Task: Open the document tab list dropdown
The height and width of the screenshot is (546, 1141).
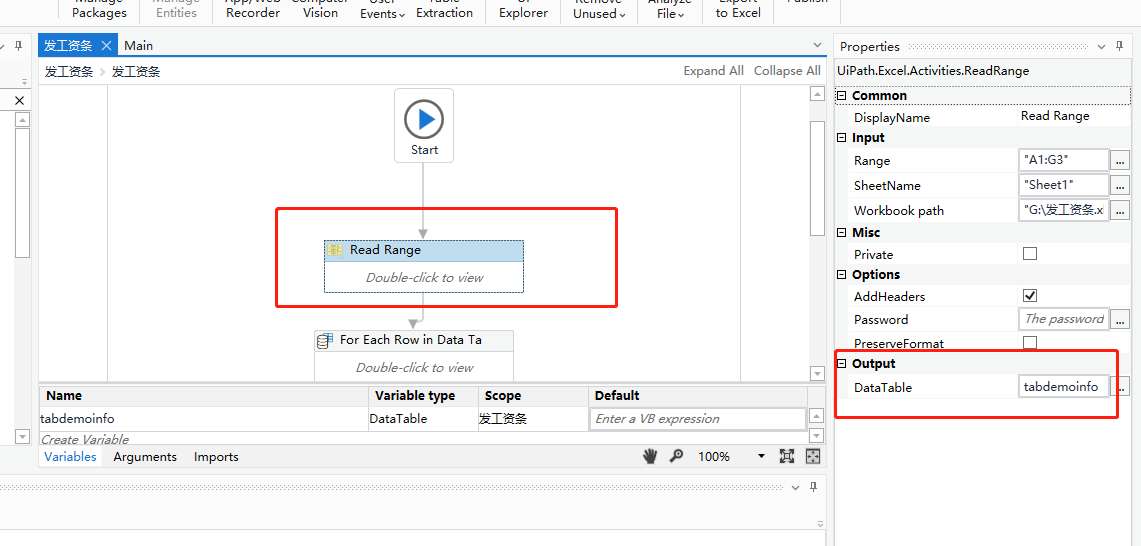Action: tap(816, 46)
